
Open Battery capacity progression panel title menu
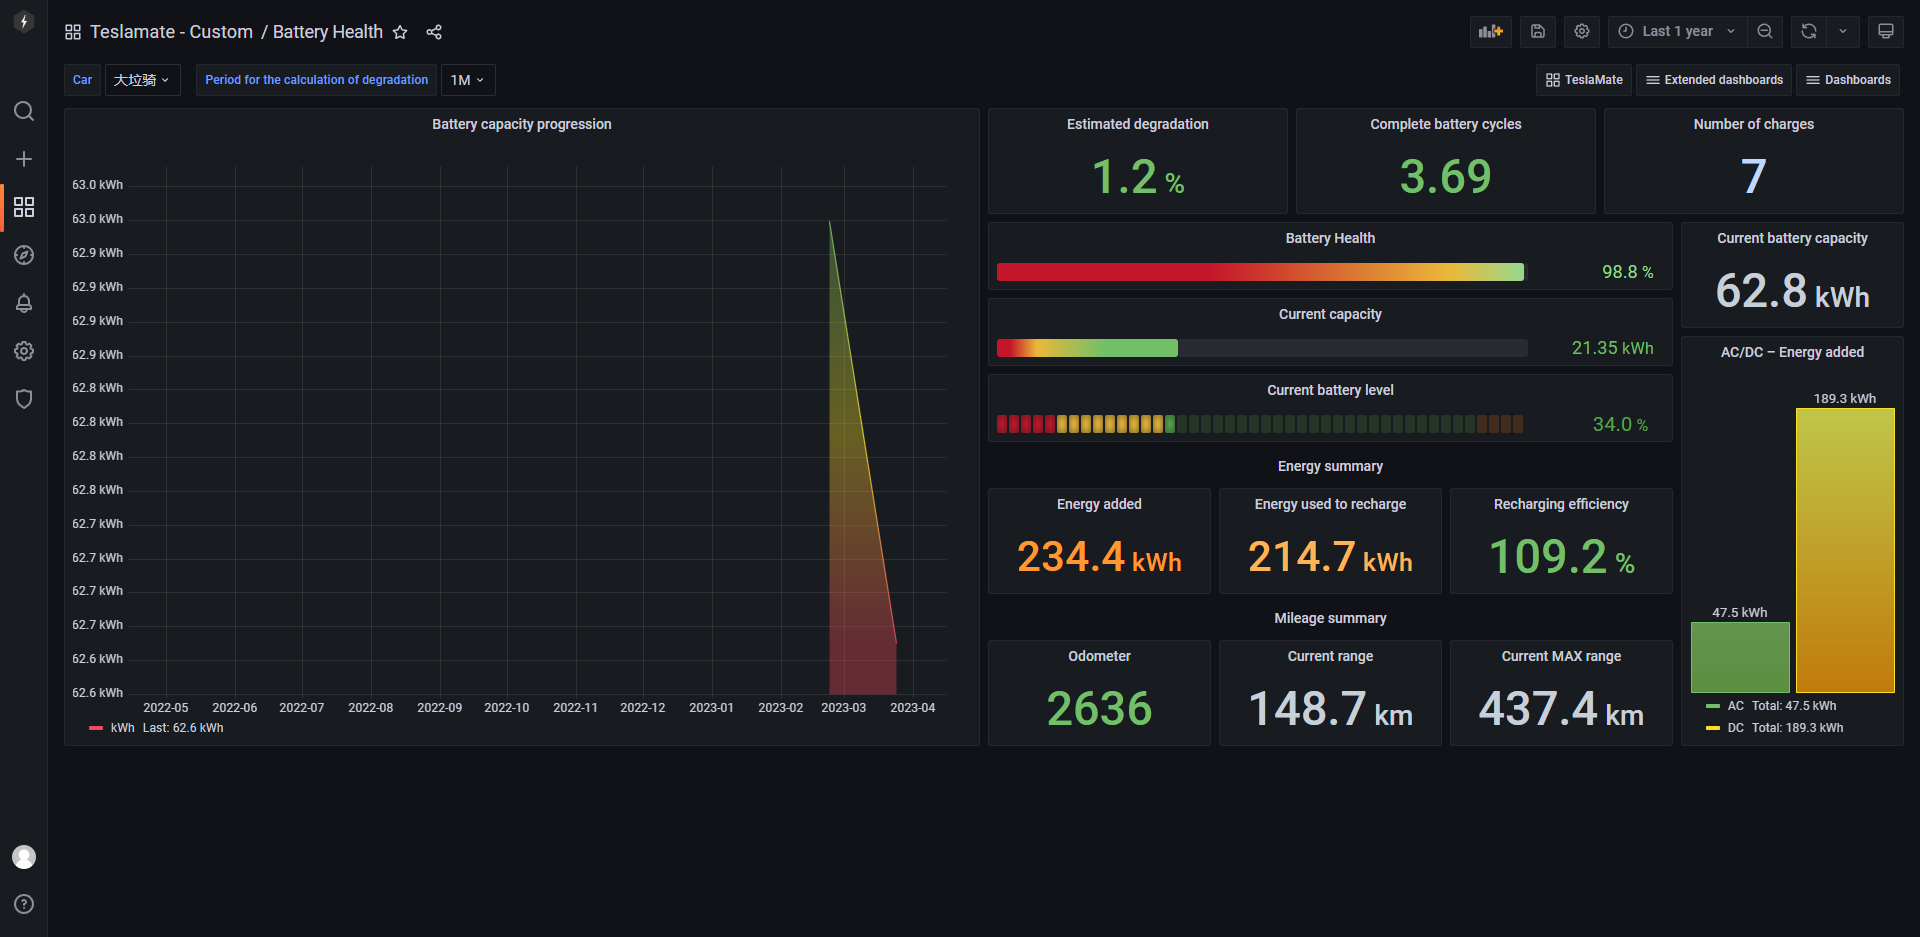tap(522, 124)
